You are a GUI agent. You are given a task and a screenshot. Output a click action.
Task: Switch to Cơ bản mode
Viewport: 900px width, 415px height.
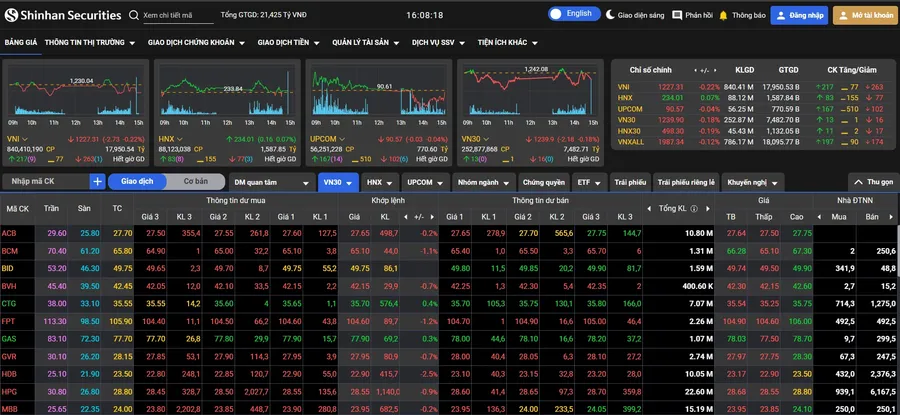196,181
